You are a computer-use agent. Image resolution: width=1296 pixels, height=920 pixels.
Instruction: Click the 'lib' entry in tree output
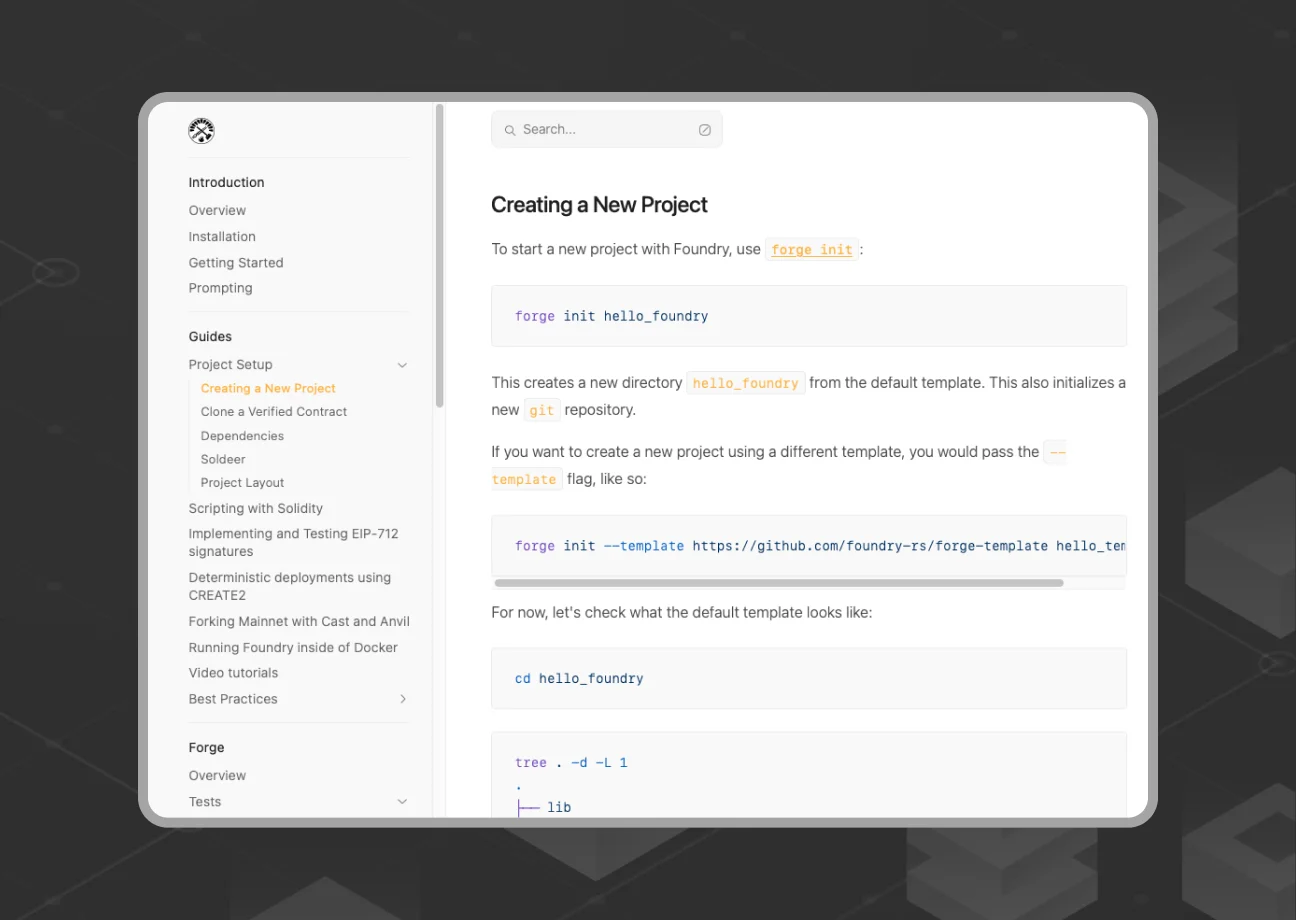click(x=559, y=807)
